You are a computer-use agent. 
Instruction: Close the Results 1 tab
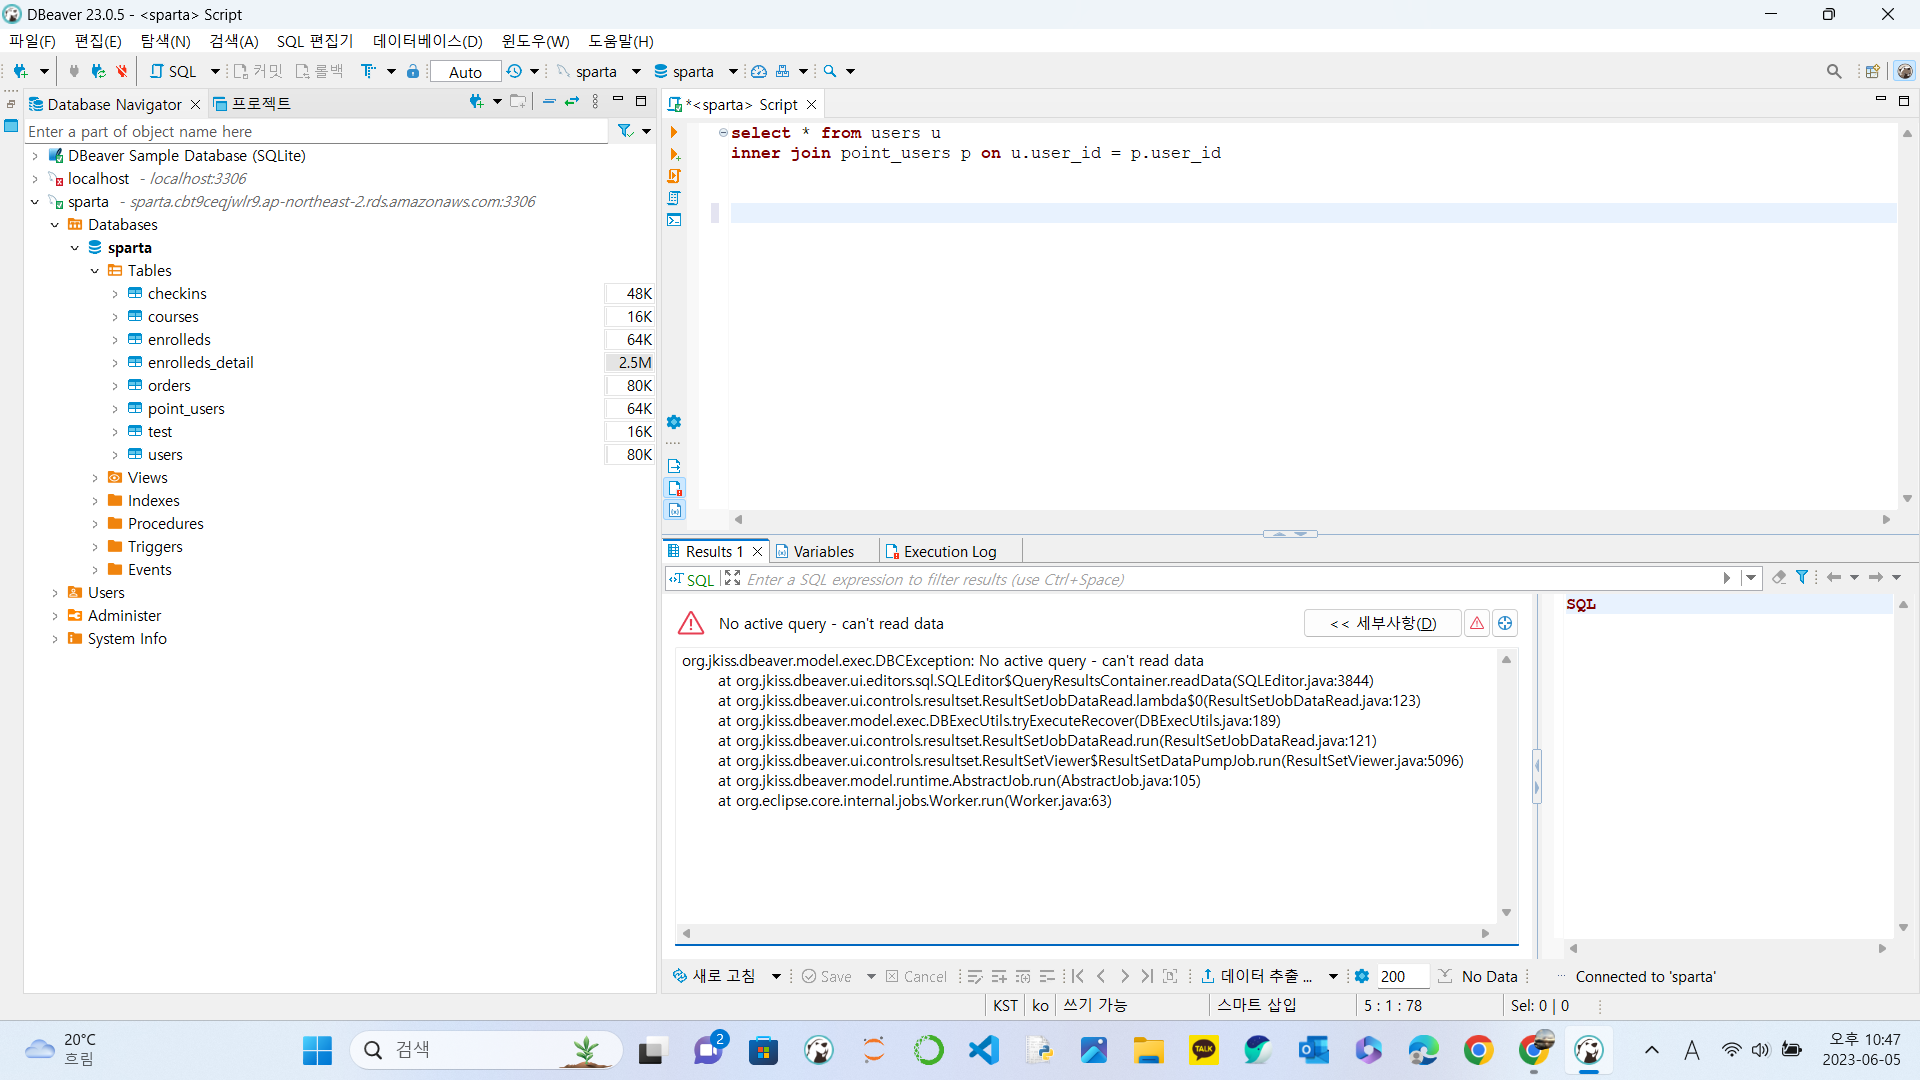(757, 551)
